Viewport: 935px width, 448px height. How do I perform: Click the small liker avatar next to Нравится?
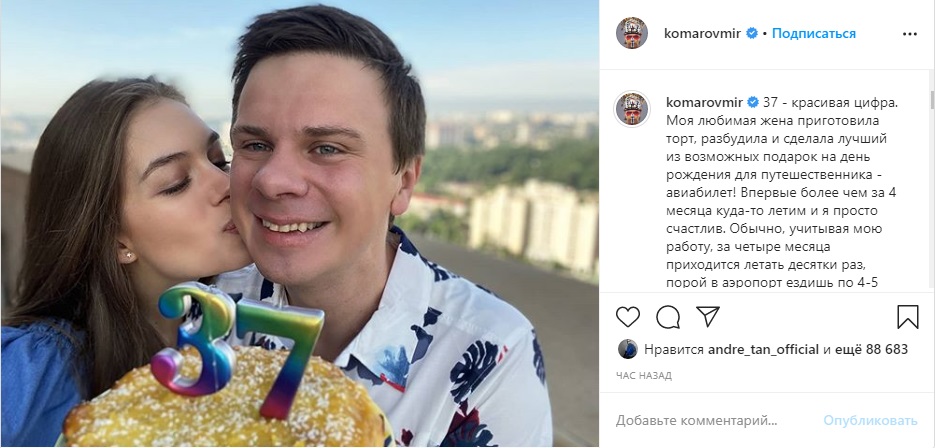point(627,349)
